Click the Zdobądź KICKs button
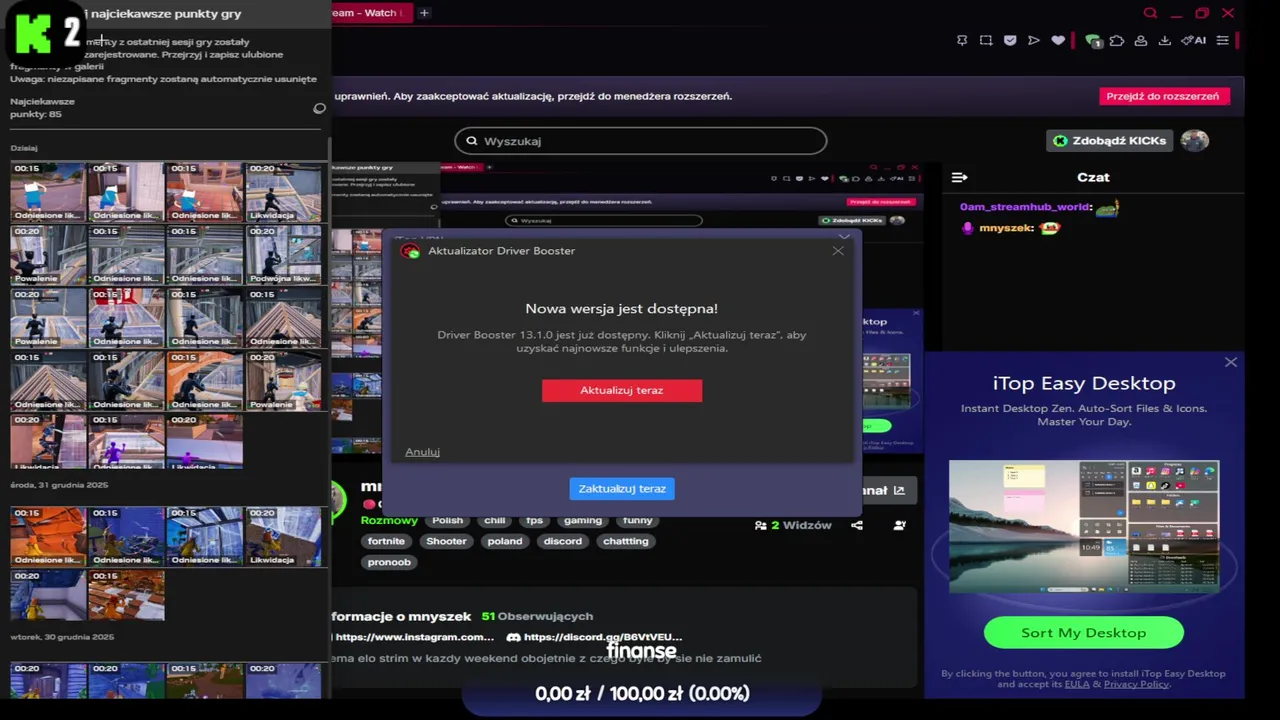This screenshot has height=720, width=1280. tap(1108, 141)
